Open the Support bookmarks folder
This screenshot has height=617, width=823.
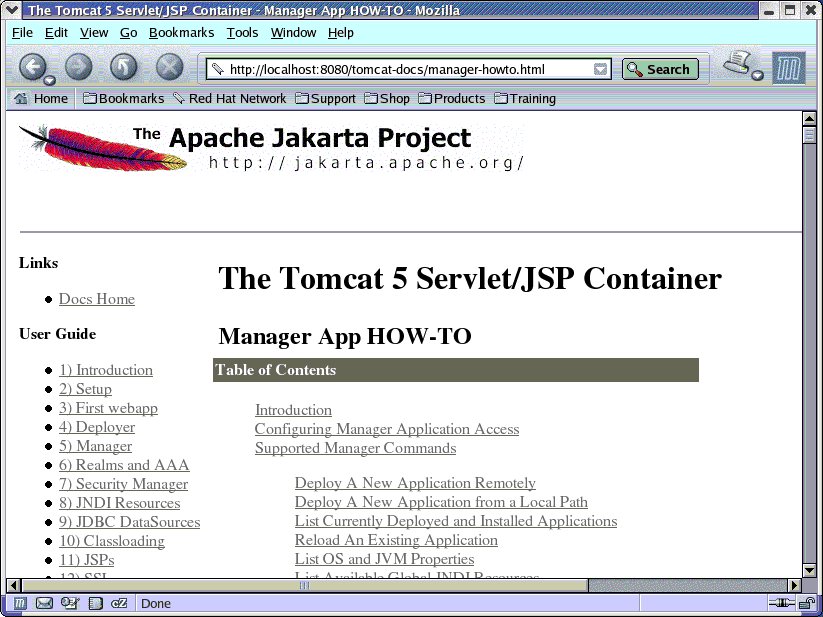[x=325, y=99]
